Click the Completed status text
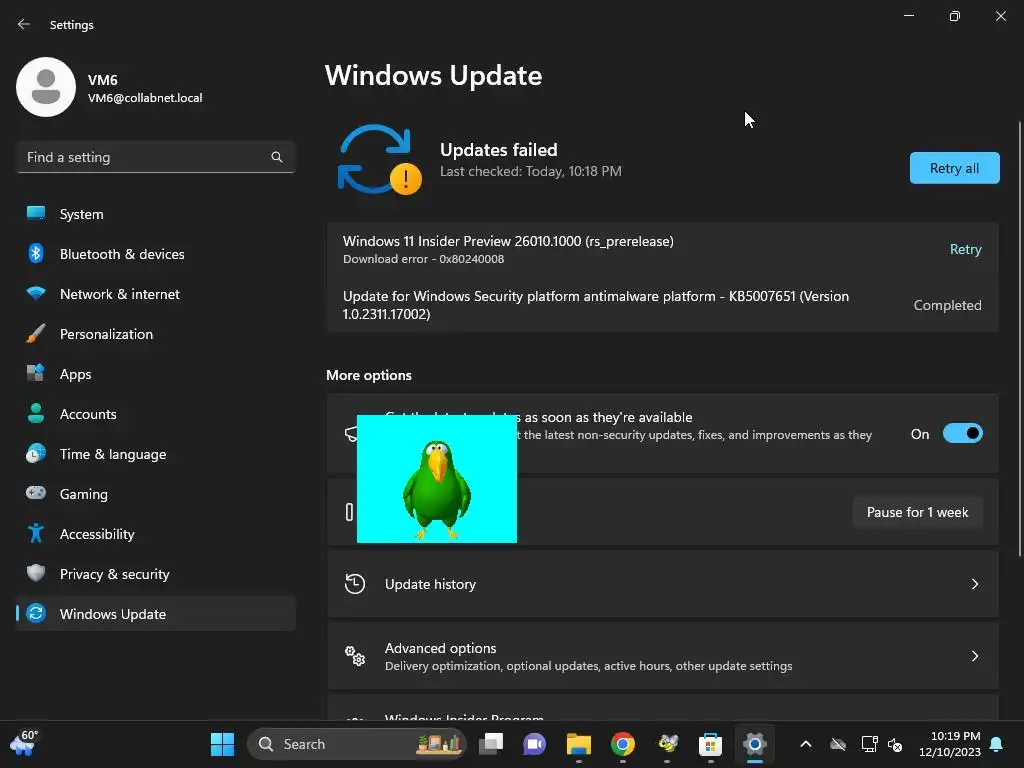 pyautogui.click(x=947, y=305)
